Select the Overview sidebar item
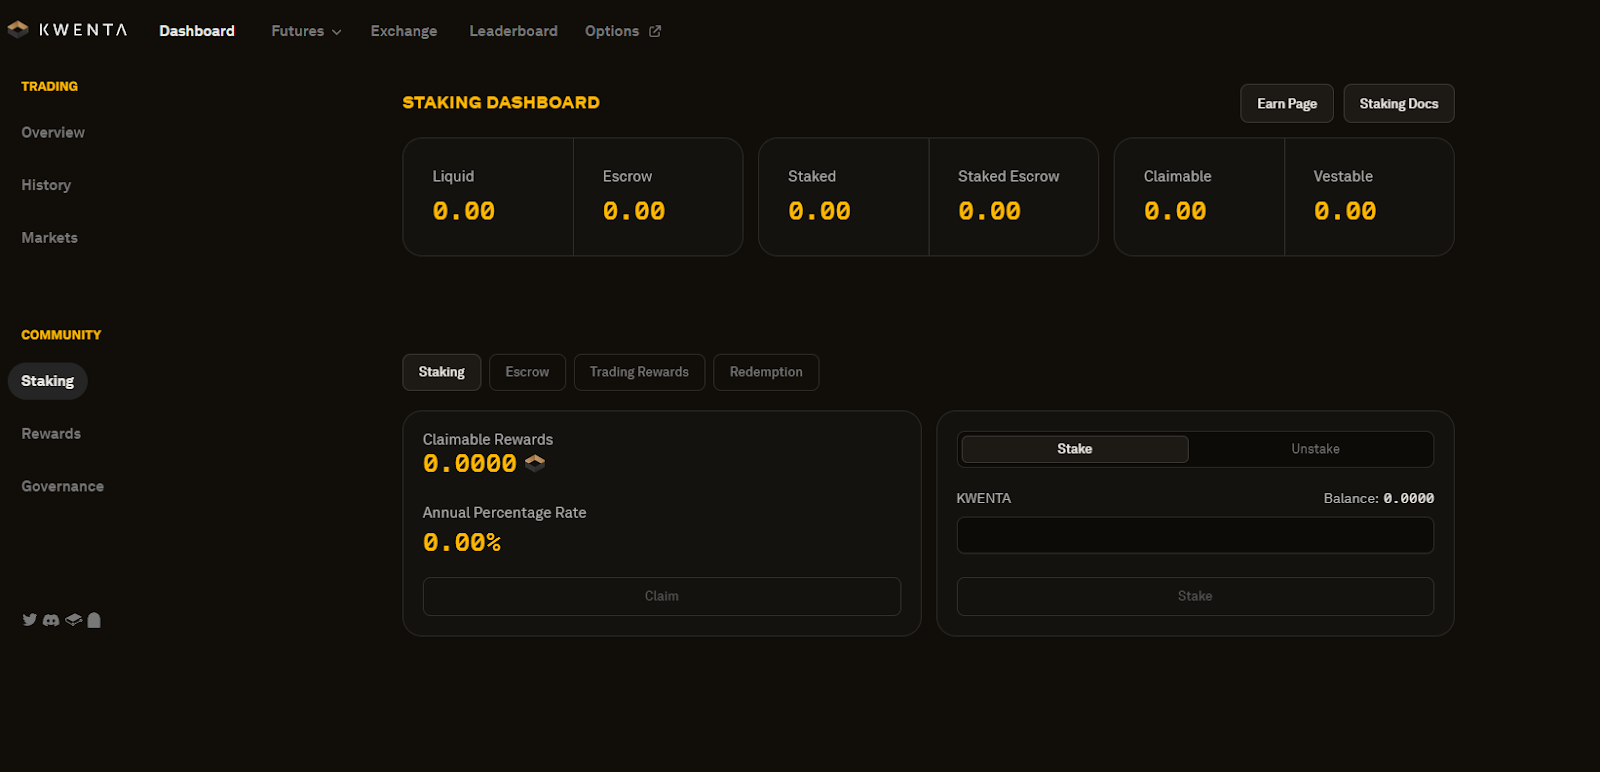 [x=53, y=132]
